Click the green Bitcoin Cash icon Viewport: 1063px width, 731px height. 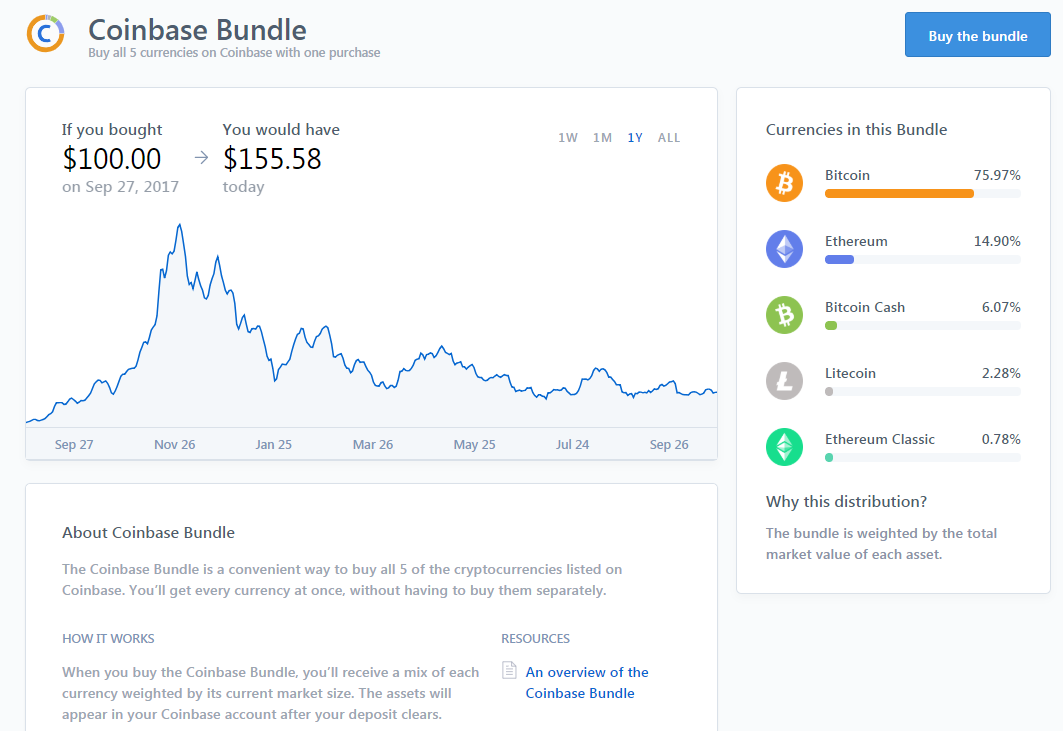[x=784, y=315]
